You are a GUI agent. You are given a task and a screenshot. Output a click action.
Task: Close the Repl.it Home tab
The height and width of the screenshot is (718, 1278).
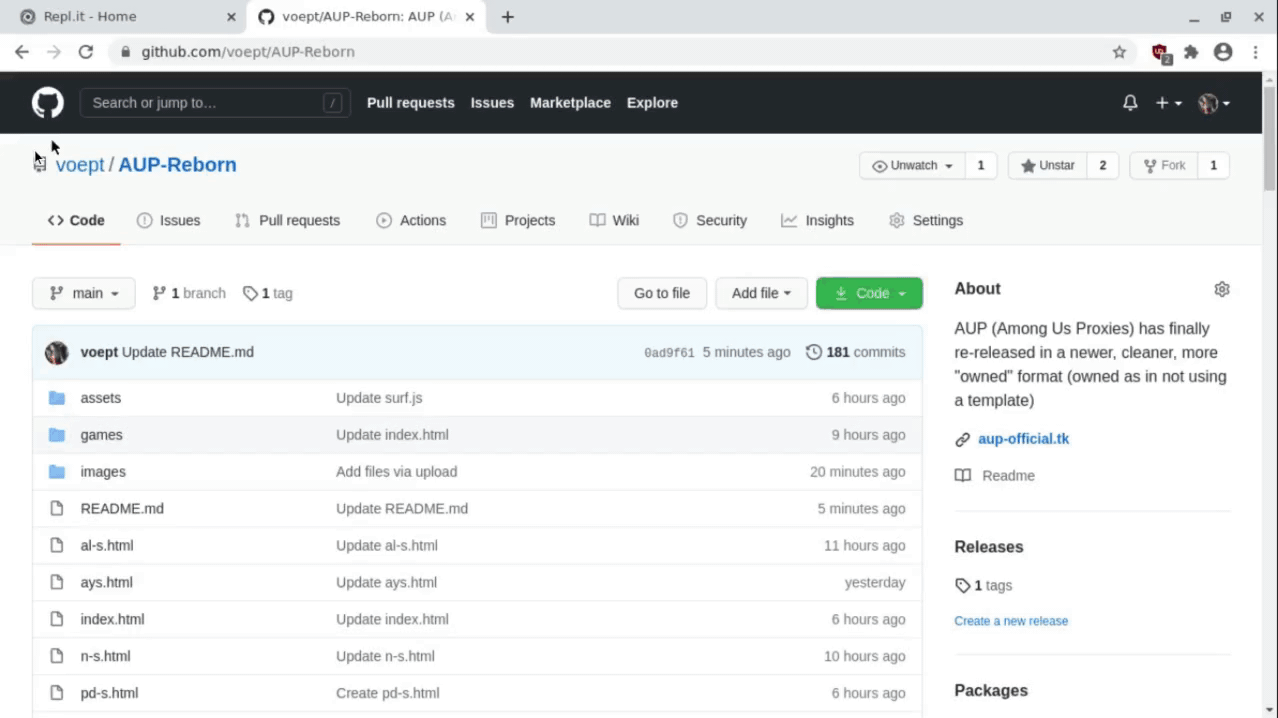(x=231, y=17)
